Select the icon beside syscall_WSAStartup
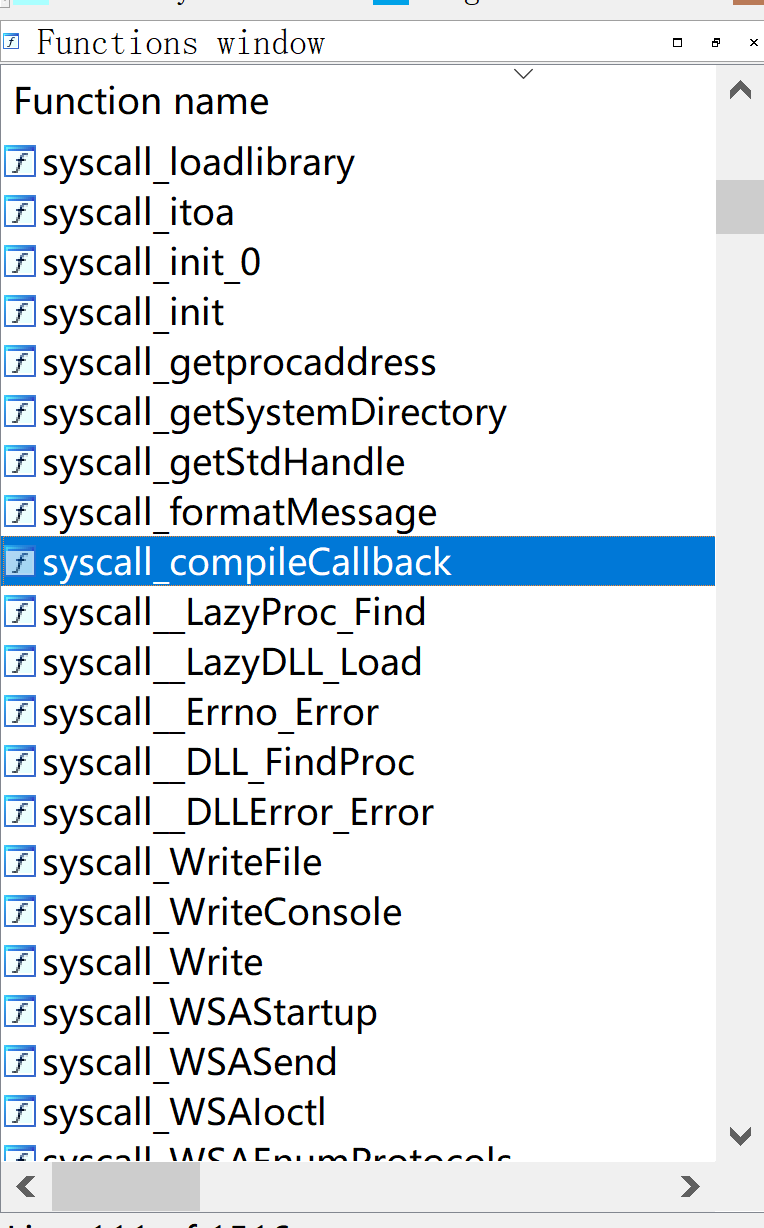Image resolution: width=764 pixels, height=1228 pixels. [x=20, y=1012]
